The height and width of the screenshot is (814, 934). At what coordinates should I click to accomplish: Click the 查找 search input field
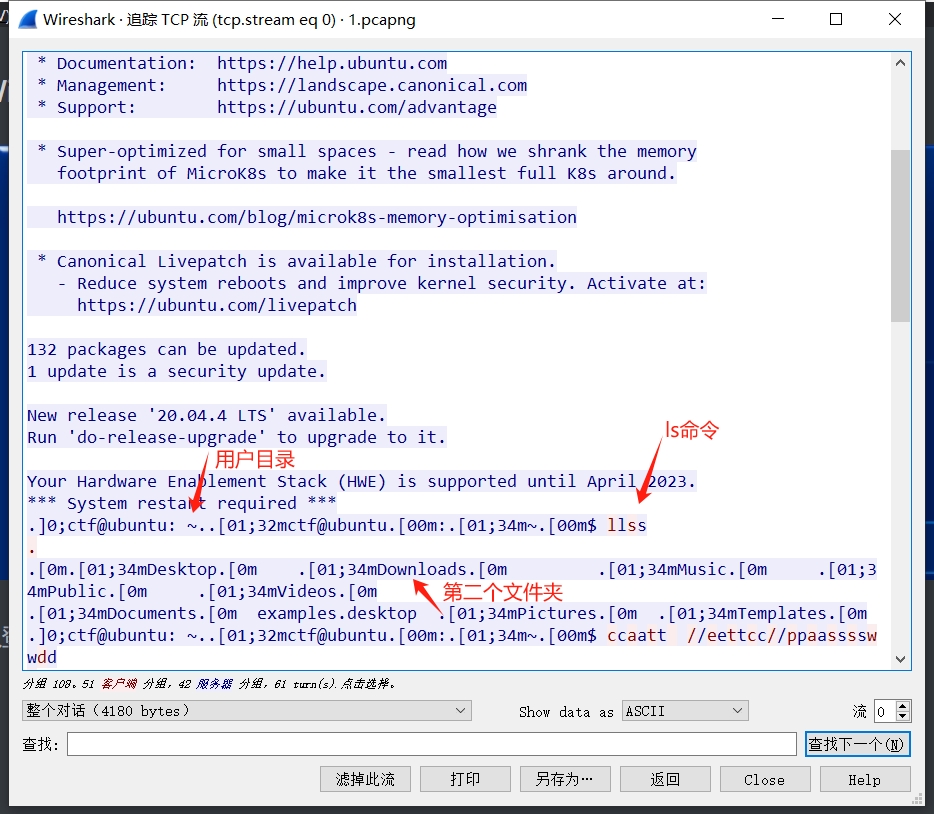pyautogui.click(x=431, y=744)
